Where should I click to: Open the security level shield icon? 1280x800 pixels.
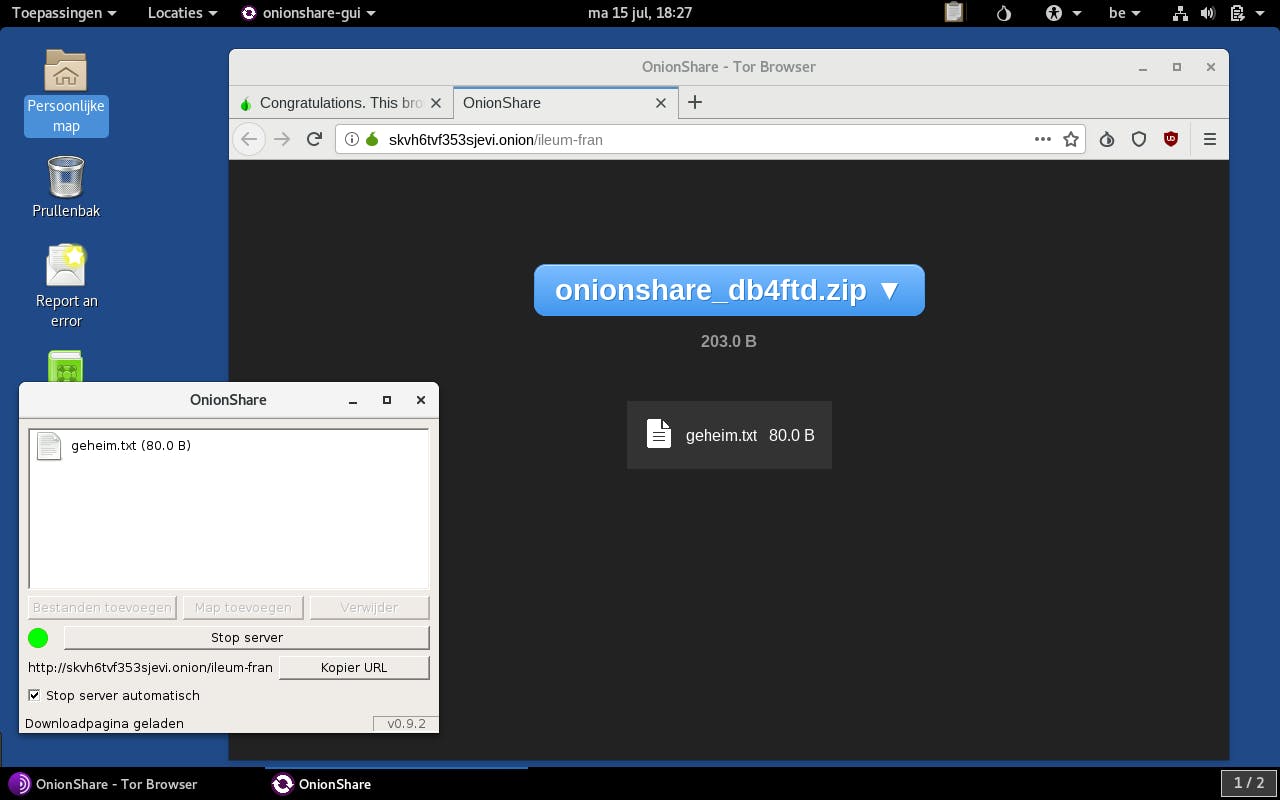point(1139,140)
